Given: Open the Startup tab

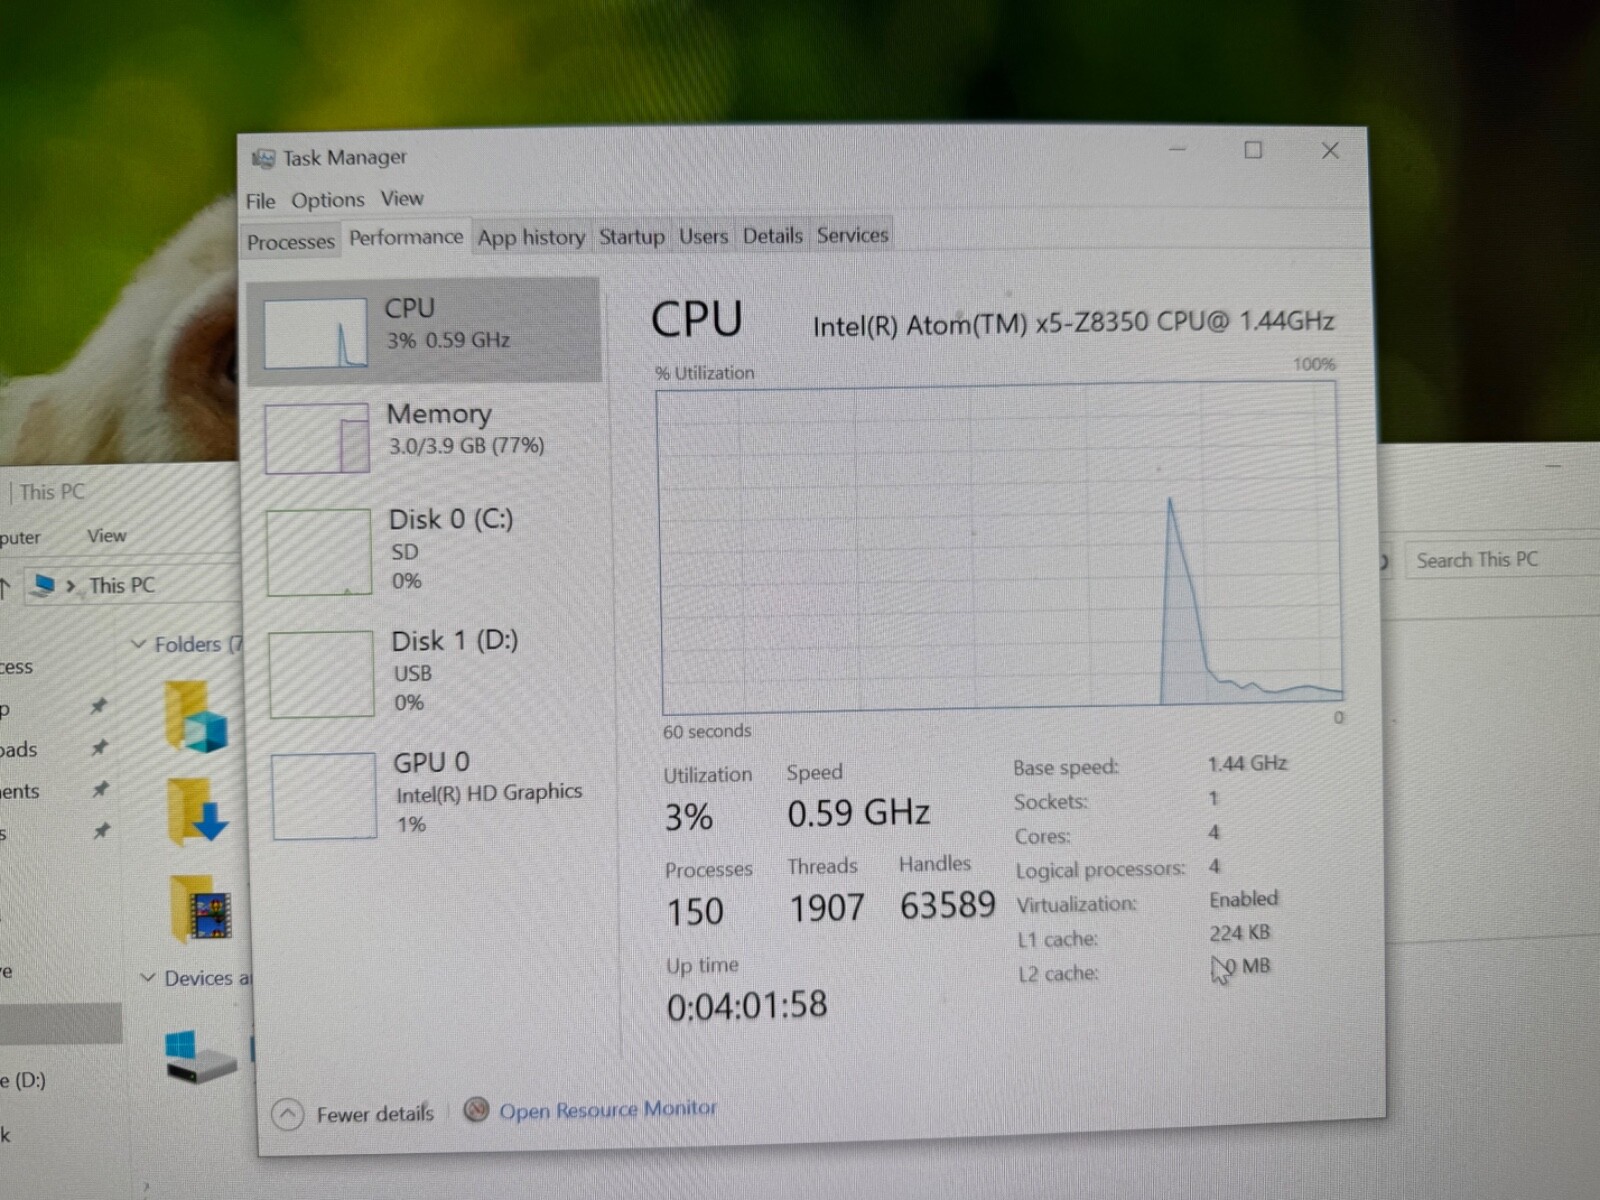Looking at the screenshot, I should click(x=632, y=236).
